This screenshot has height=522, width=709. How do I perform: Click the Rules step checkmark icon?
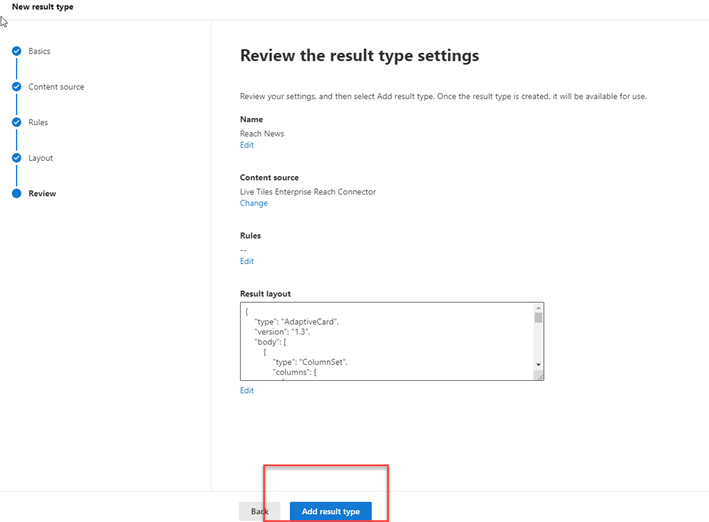pos(17,122)
